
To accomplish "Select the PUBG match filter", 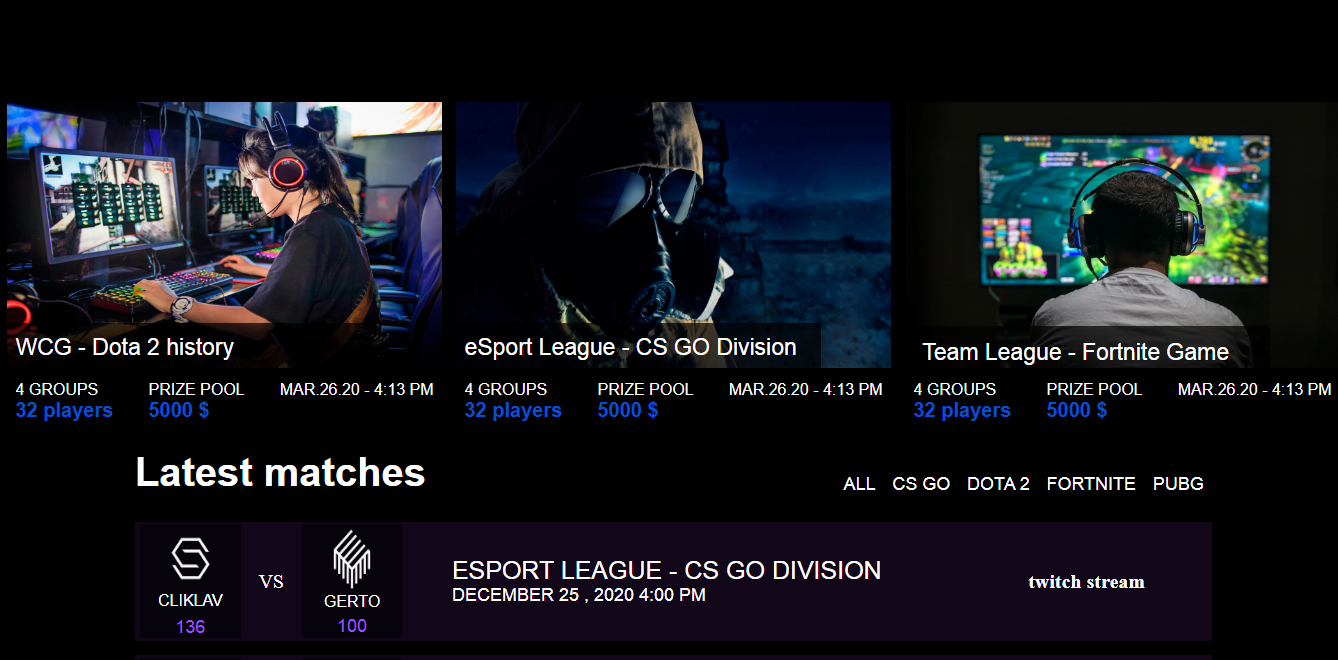I will [1178, 483].
